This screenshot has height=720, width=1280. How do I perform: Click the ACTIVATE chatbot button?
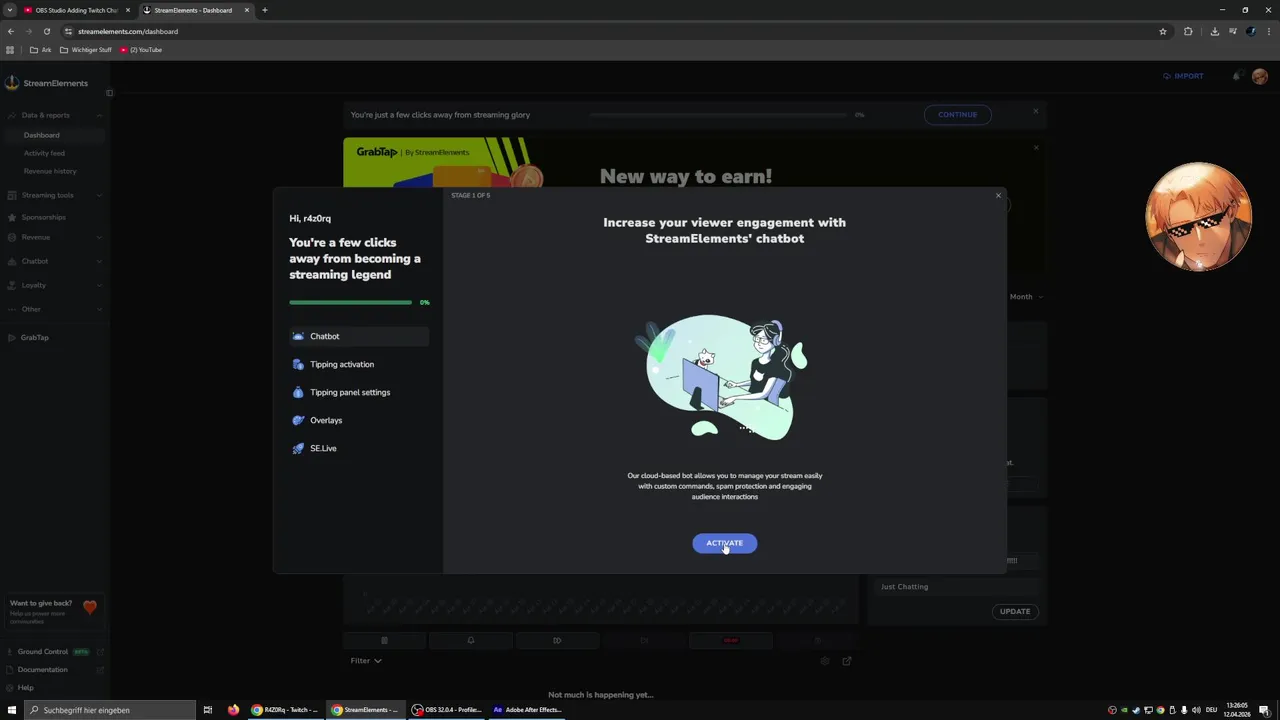point(724,543)
